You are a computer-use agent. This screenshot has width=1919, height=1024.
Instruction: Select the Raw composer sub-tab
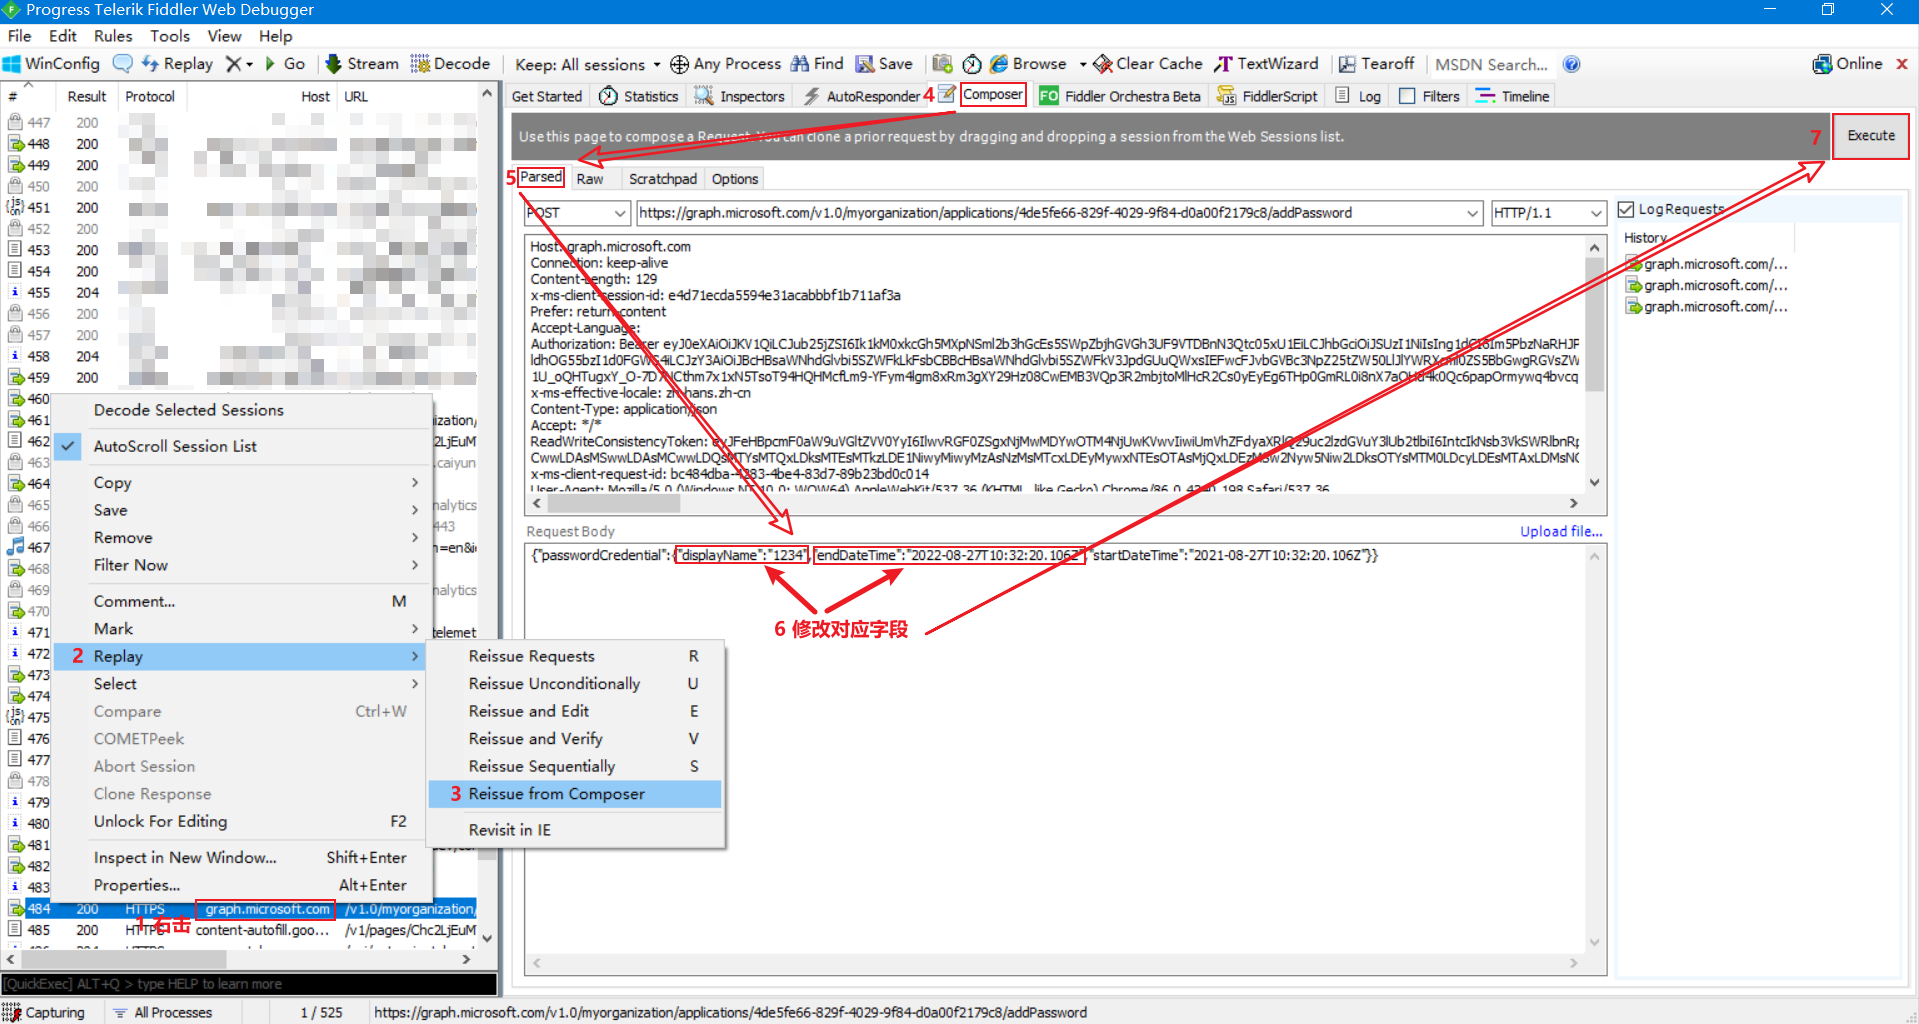click(590, 179)
